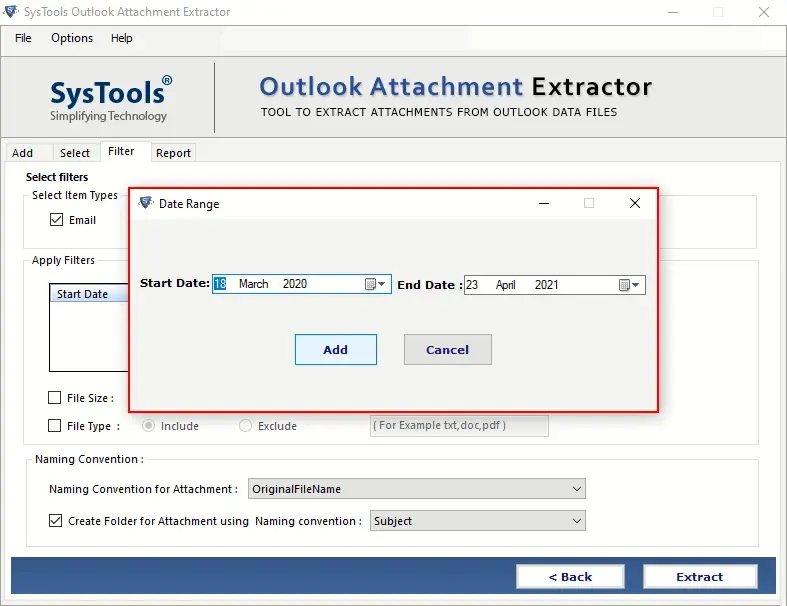
Task: Open the End Date calendar picker icon
Action: (x=628, y=285)
